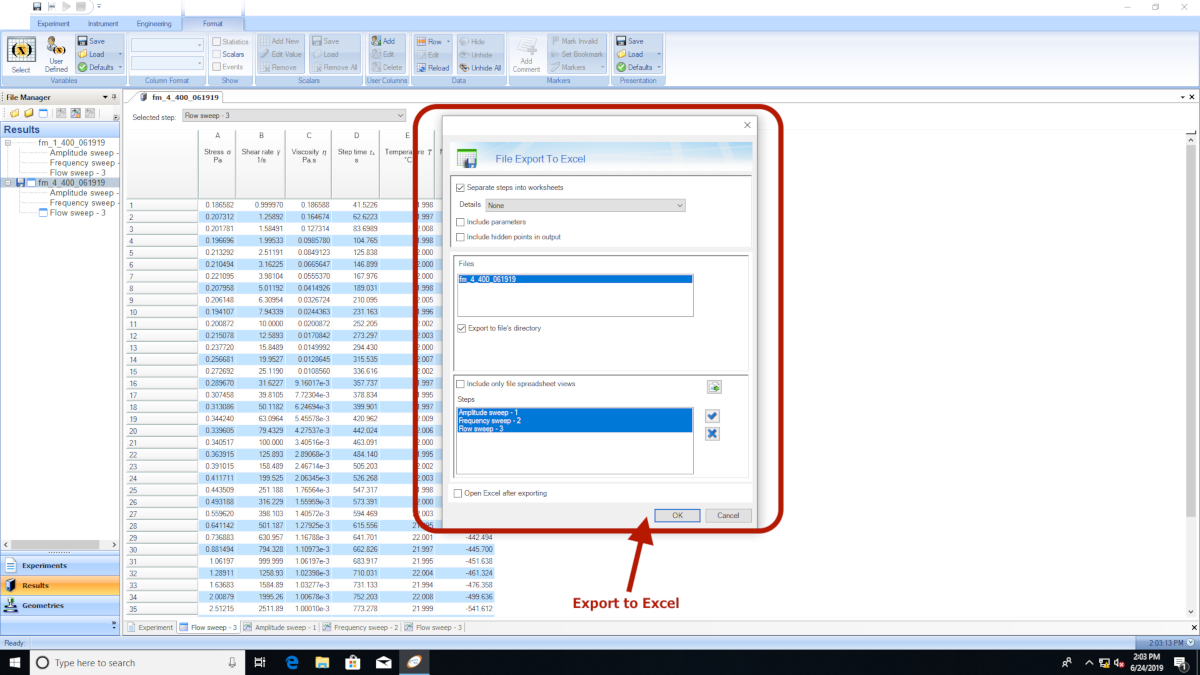Open the User Defined variables tool
The height and width of the screenshot is (675, 1200).
click(57, 54)
